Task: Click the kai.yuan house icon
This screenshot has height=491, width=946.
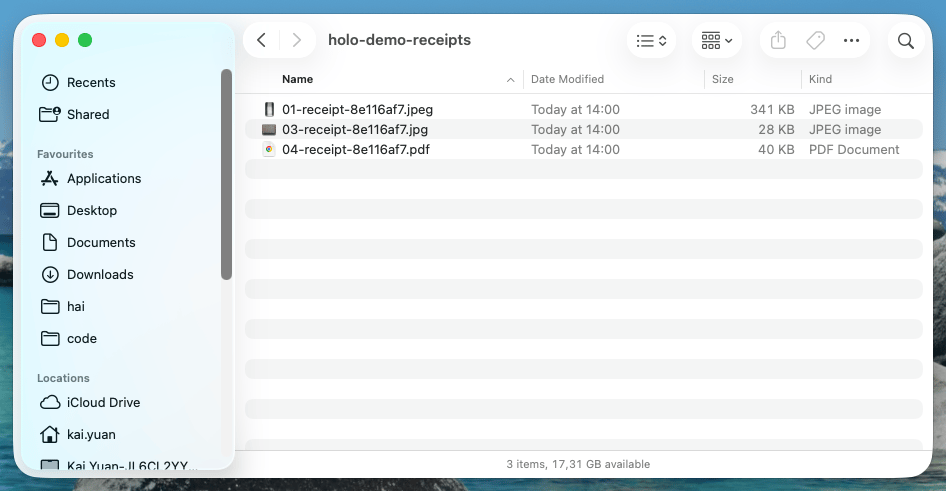Action: [x=49, y=434]
